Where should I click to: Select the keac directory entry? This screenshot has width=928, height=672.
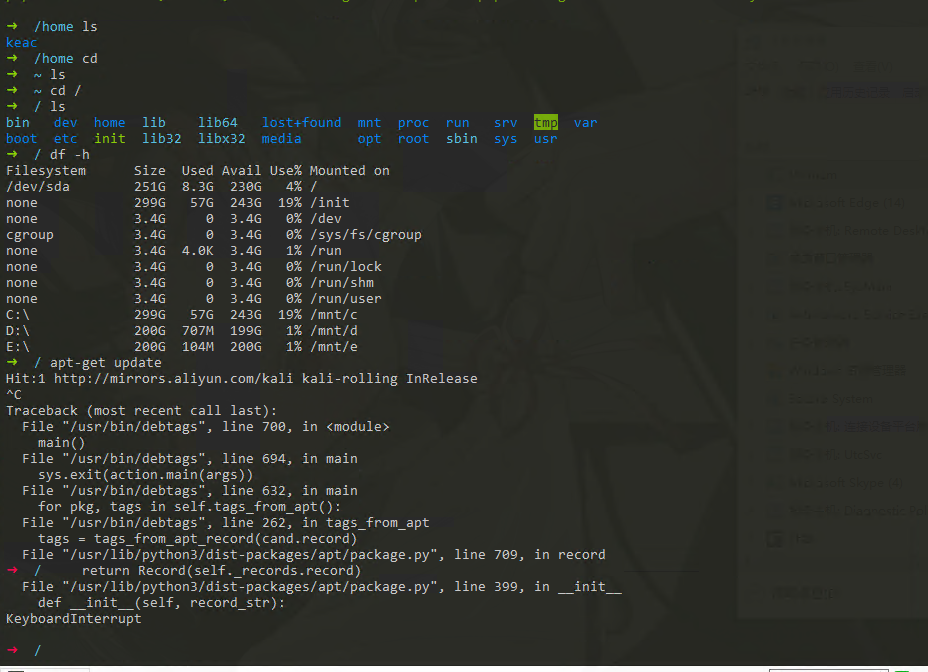click(x=22, y=43)
